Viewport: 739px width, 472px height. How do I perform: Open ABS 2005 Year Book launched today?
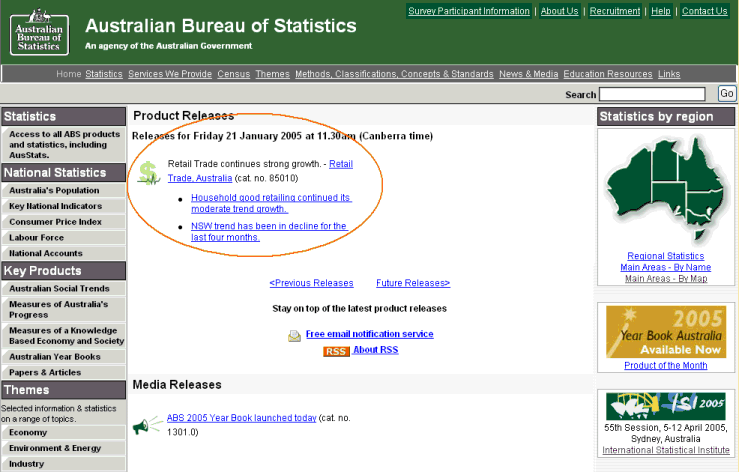(x=242, y=418)
